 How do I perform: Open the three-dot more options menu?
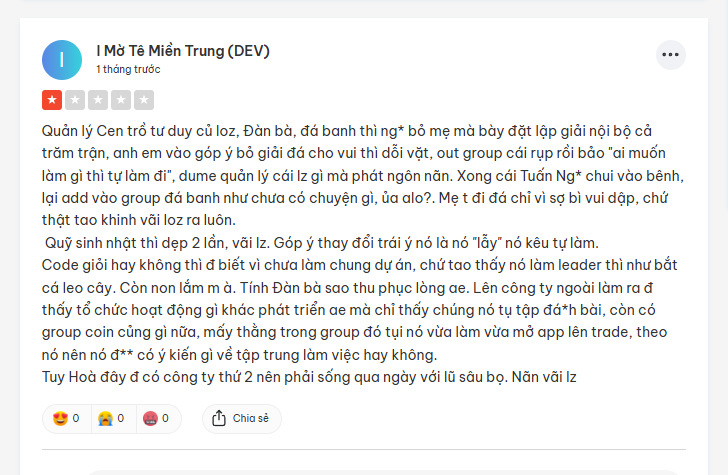670,55
